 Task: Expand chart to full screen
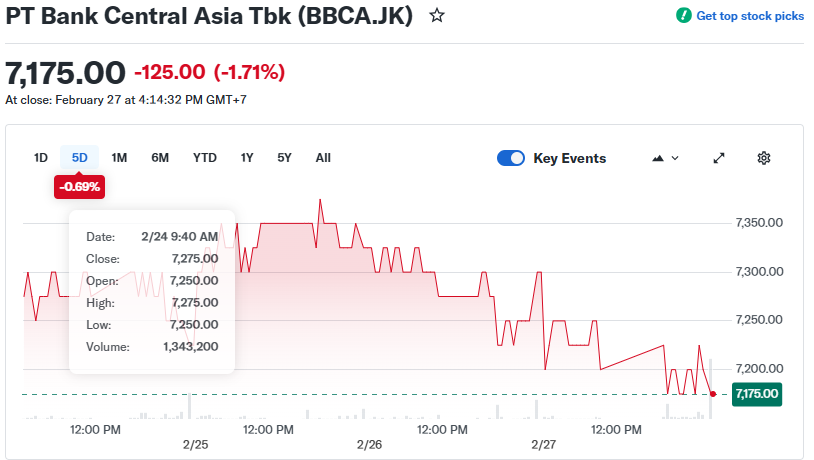point(718,158)
